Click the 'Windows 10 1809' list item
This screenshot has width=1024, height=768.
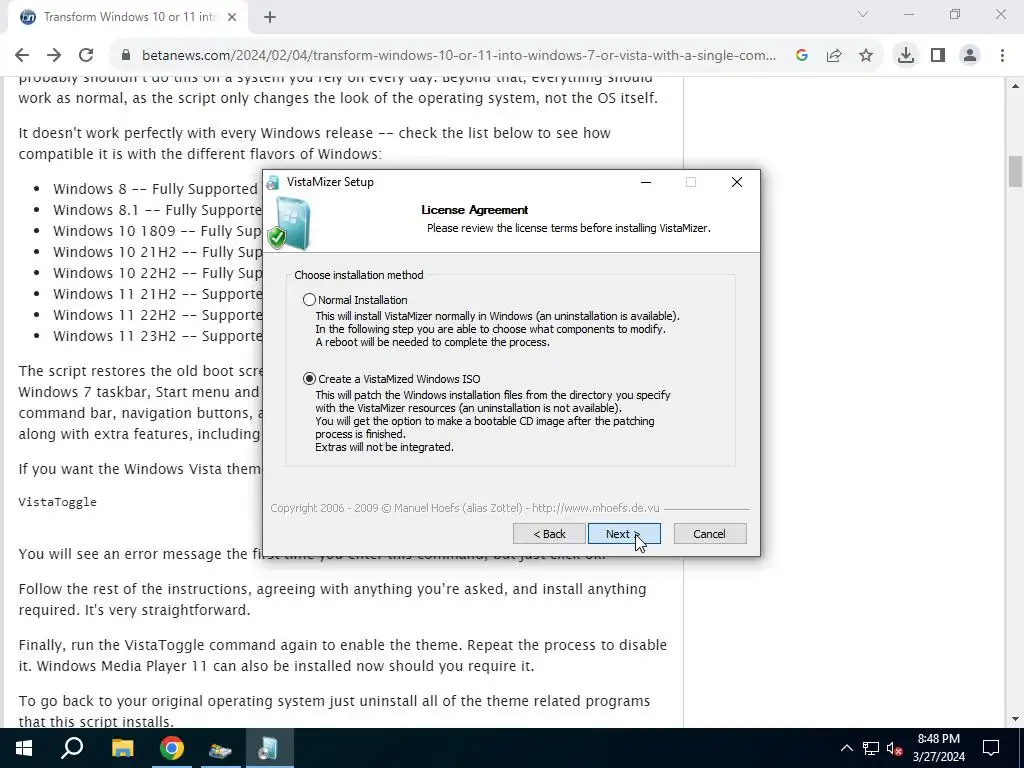[157, 231]
